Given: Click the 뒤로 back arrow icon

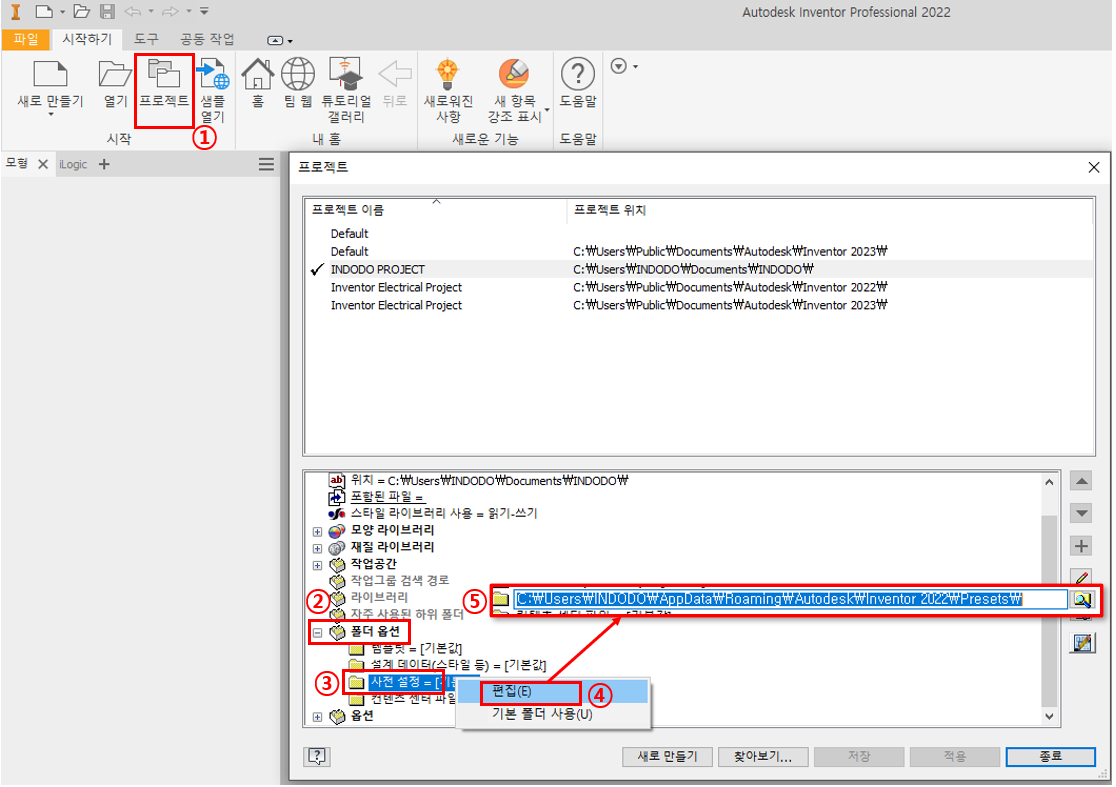Looking at the screenshot, I should [395, 74].
